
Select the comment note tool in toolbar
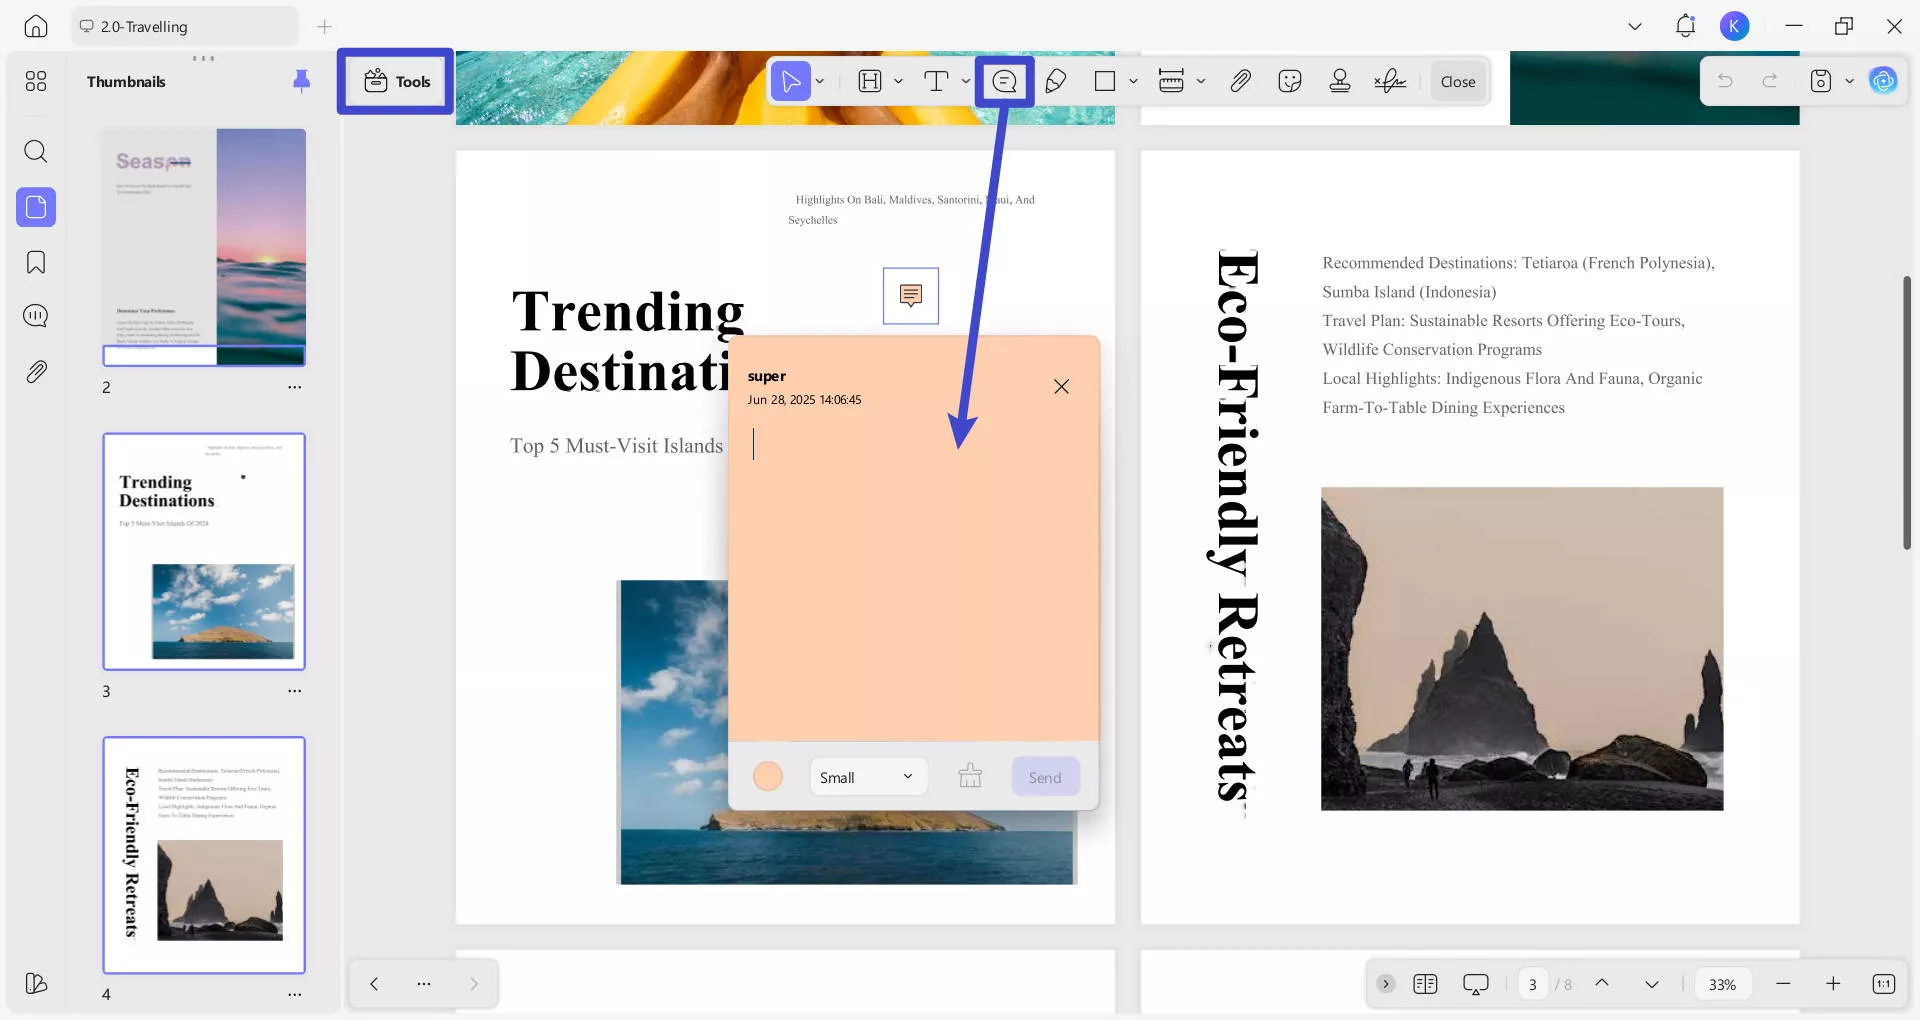pos(1004,81)
